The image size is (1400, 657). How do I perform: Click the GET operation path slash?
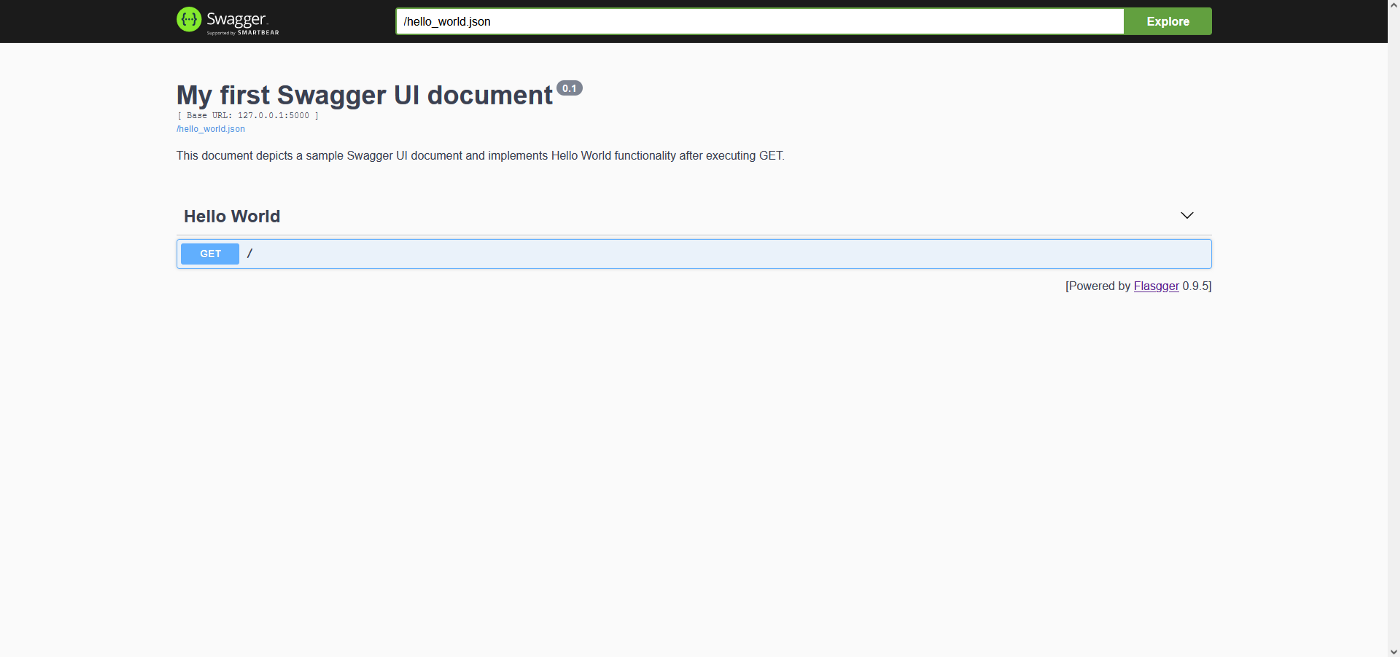[x=250, y=254]
